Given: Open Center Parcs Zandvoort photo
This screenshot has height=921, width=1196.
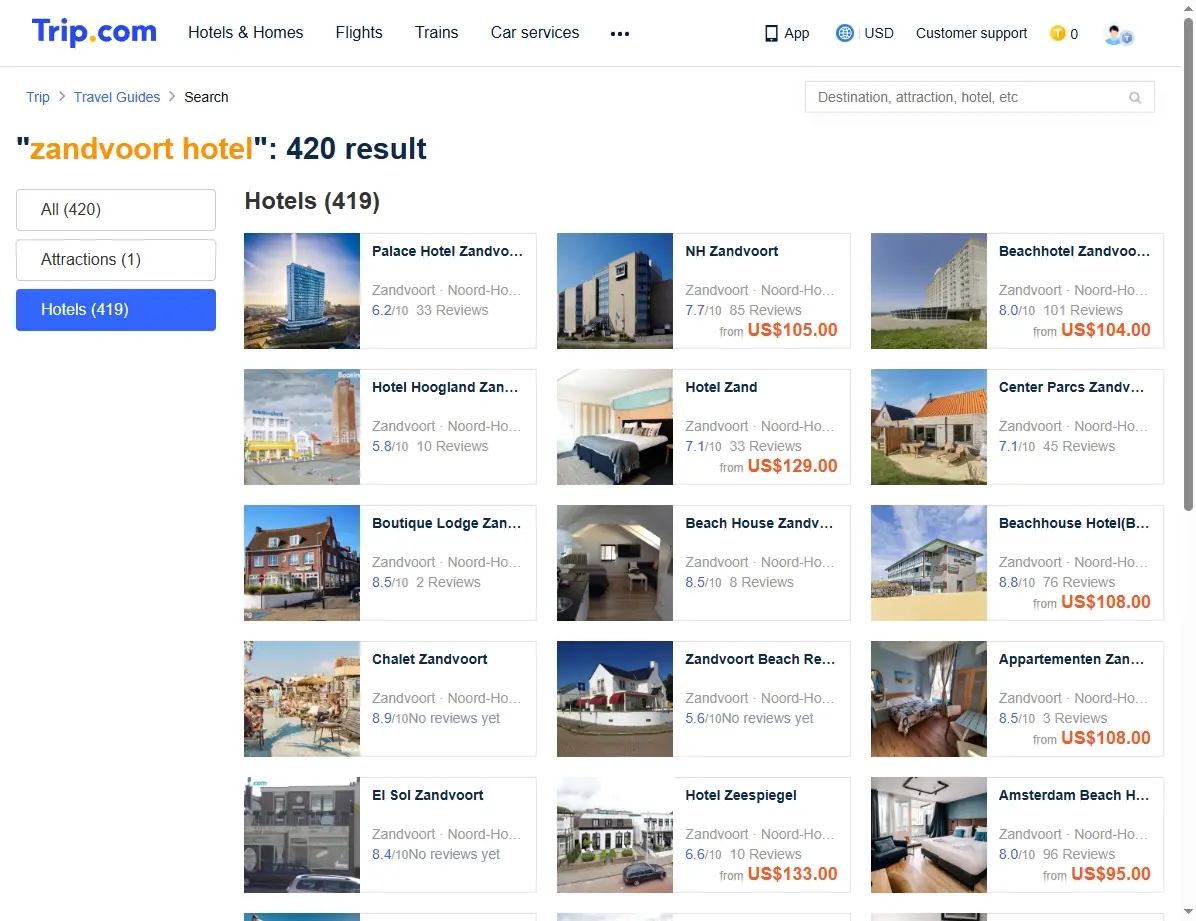Looking at the screenshot, I should point(929,427).
